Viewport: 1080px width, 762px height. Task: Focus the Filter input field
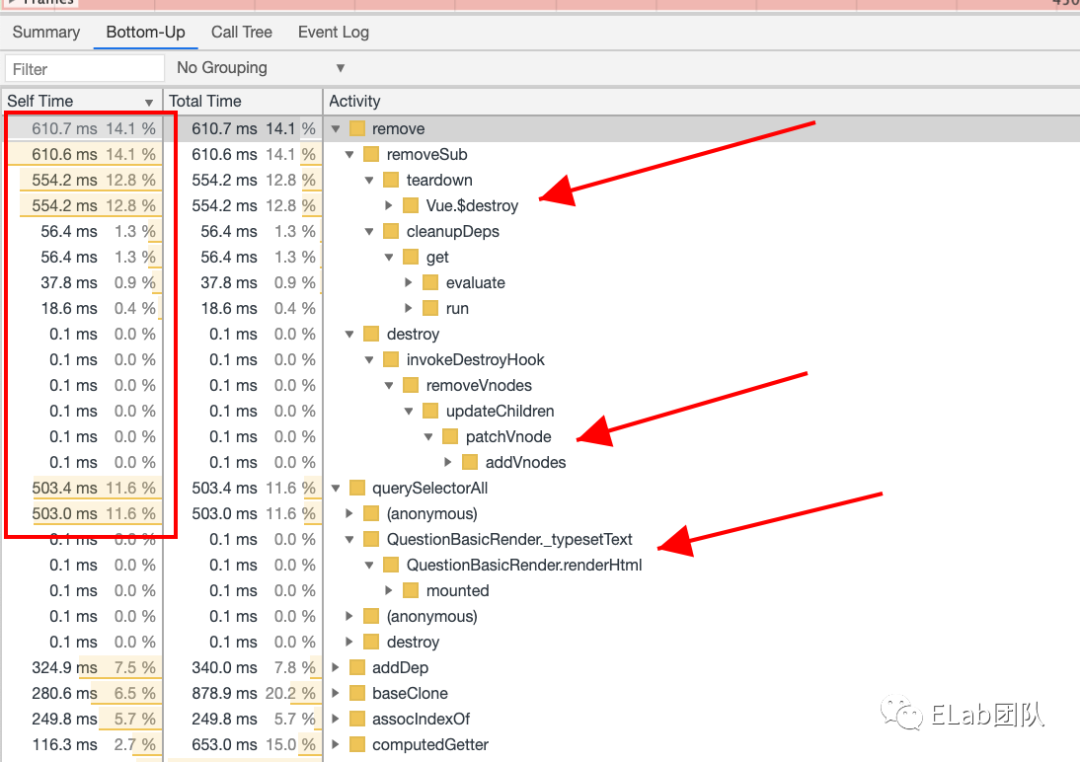click(85, 69)
